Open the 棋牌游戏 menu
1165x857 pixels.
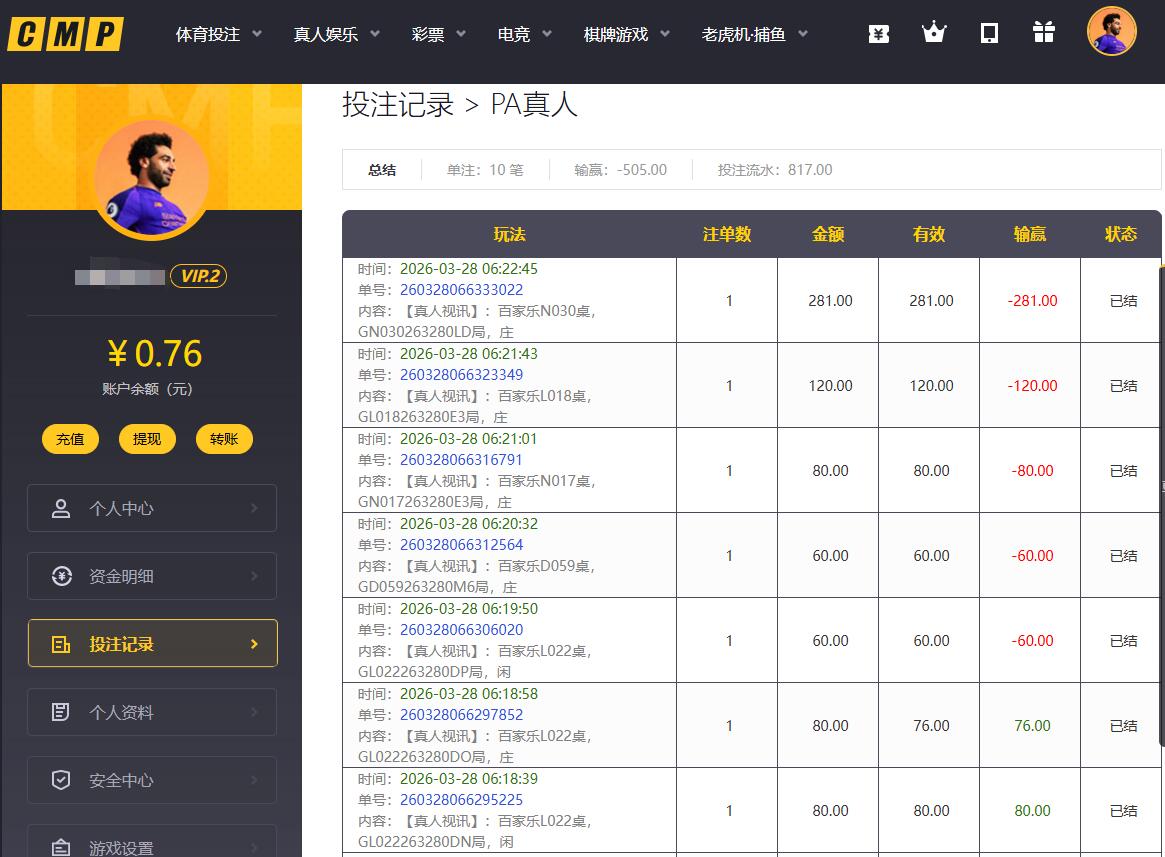(x=626, y=34)
